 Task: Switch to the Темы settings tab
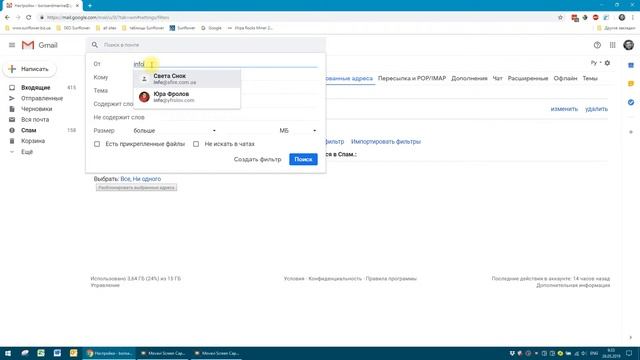590,78
